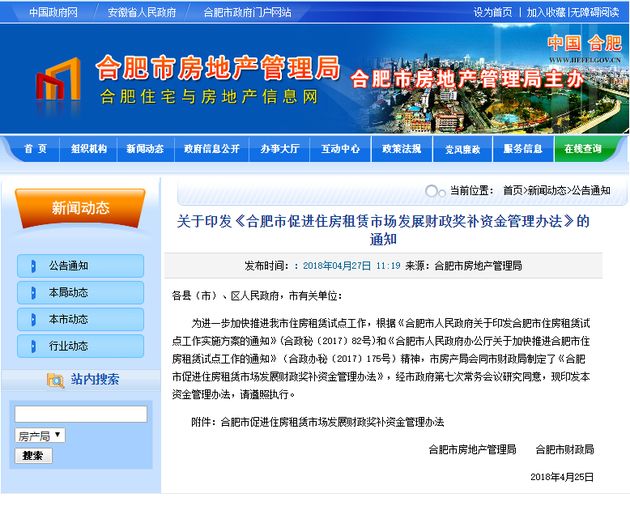Open the 互动中心 navigation tab
This screenshot has width=630, height=506.
(x=340, y=149)
